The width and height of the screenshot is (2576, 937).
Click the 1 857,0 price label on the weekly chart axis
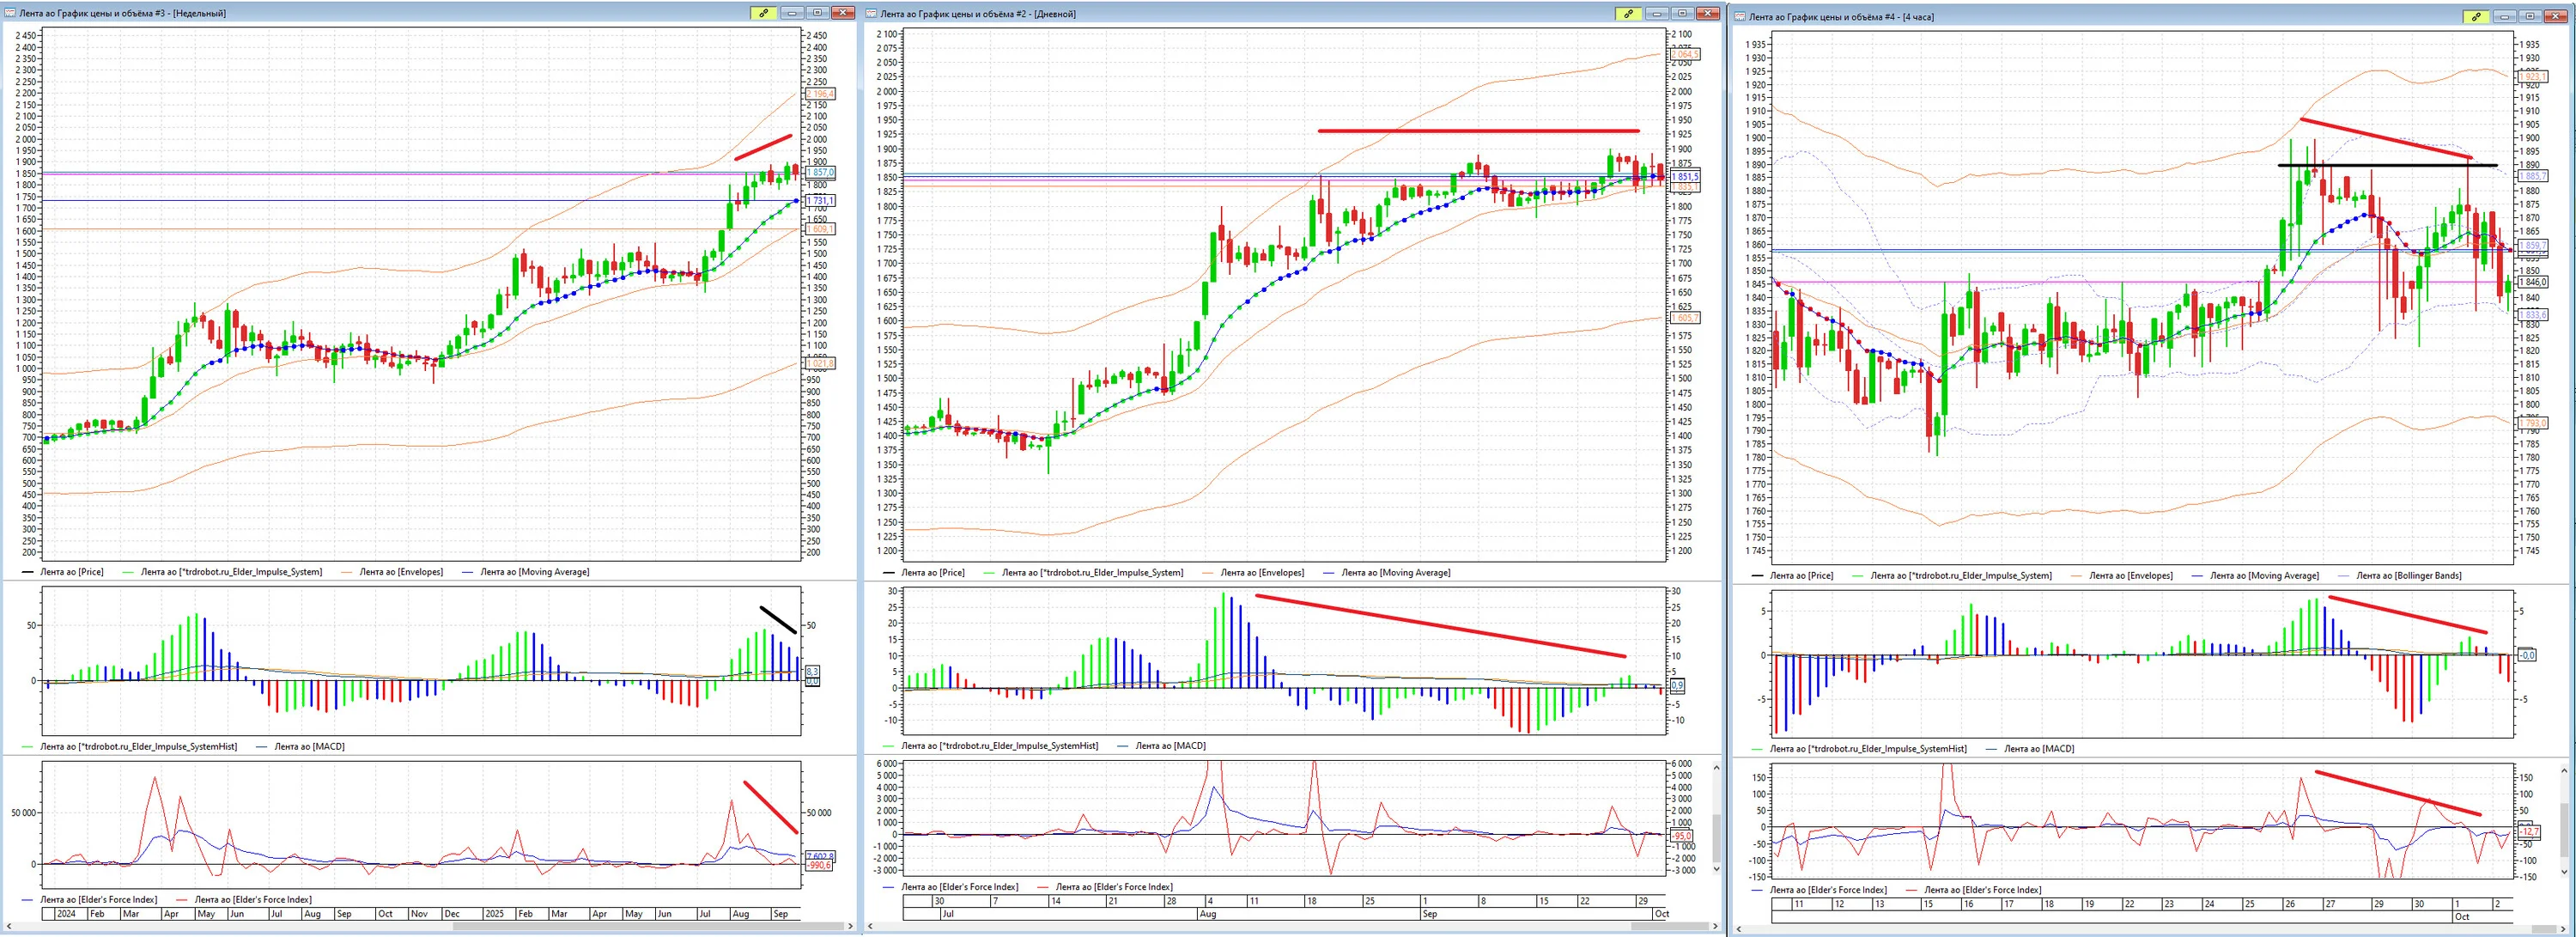point(820,173)
